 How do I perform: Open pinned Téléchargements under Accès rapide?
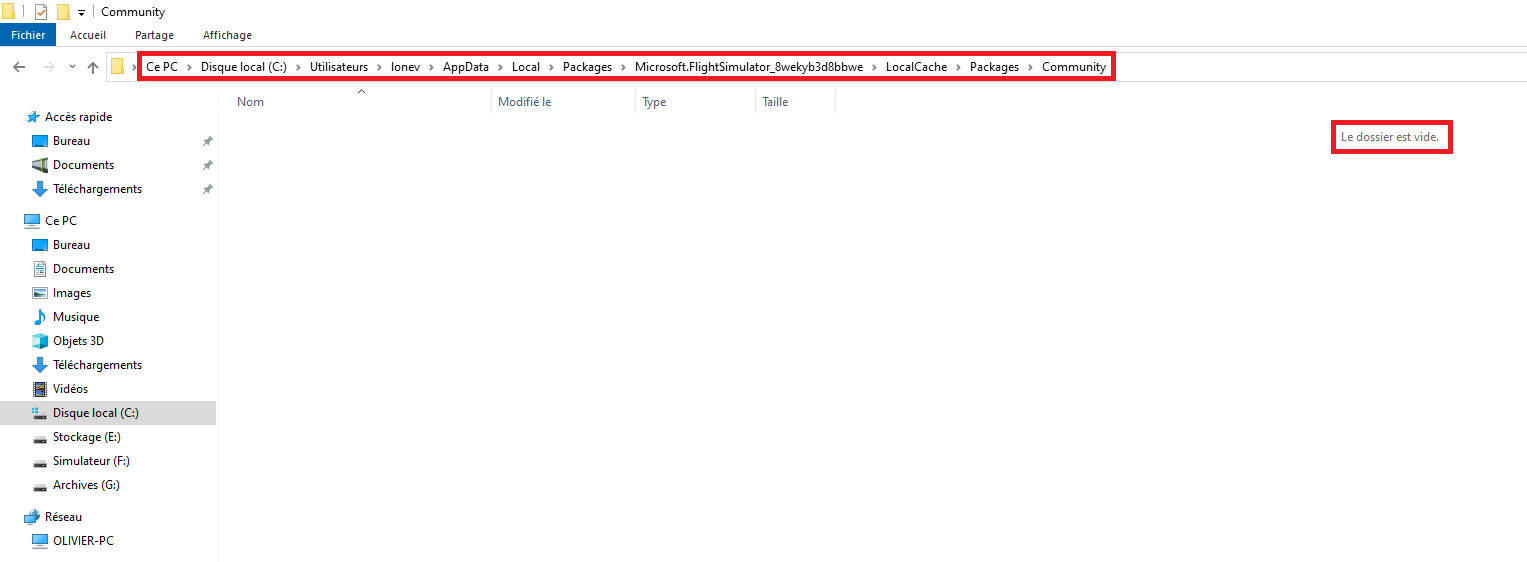click(97, 189)
